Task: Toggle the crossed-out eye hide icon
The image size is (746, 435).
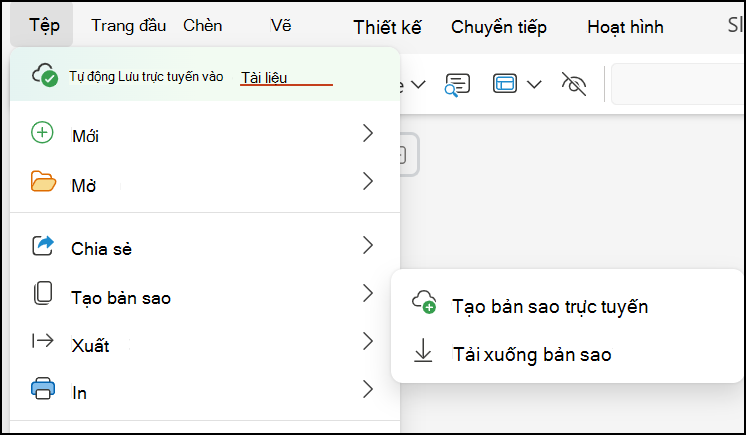Action: (x=574, y=84)
